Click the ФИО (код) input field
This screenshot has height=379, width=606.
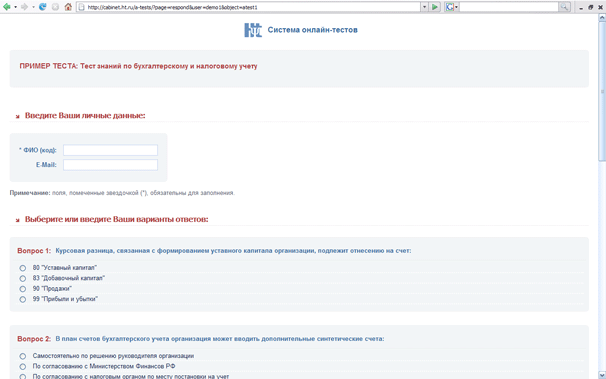point(111,150)
